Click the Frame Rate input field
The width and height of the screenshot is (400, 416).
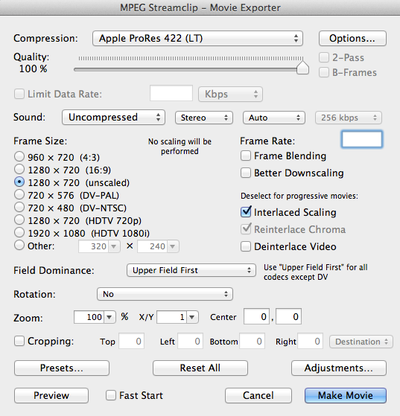(x=362, y=139)
